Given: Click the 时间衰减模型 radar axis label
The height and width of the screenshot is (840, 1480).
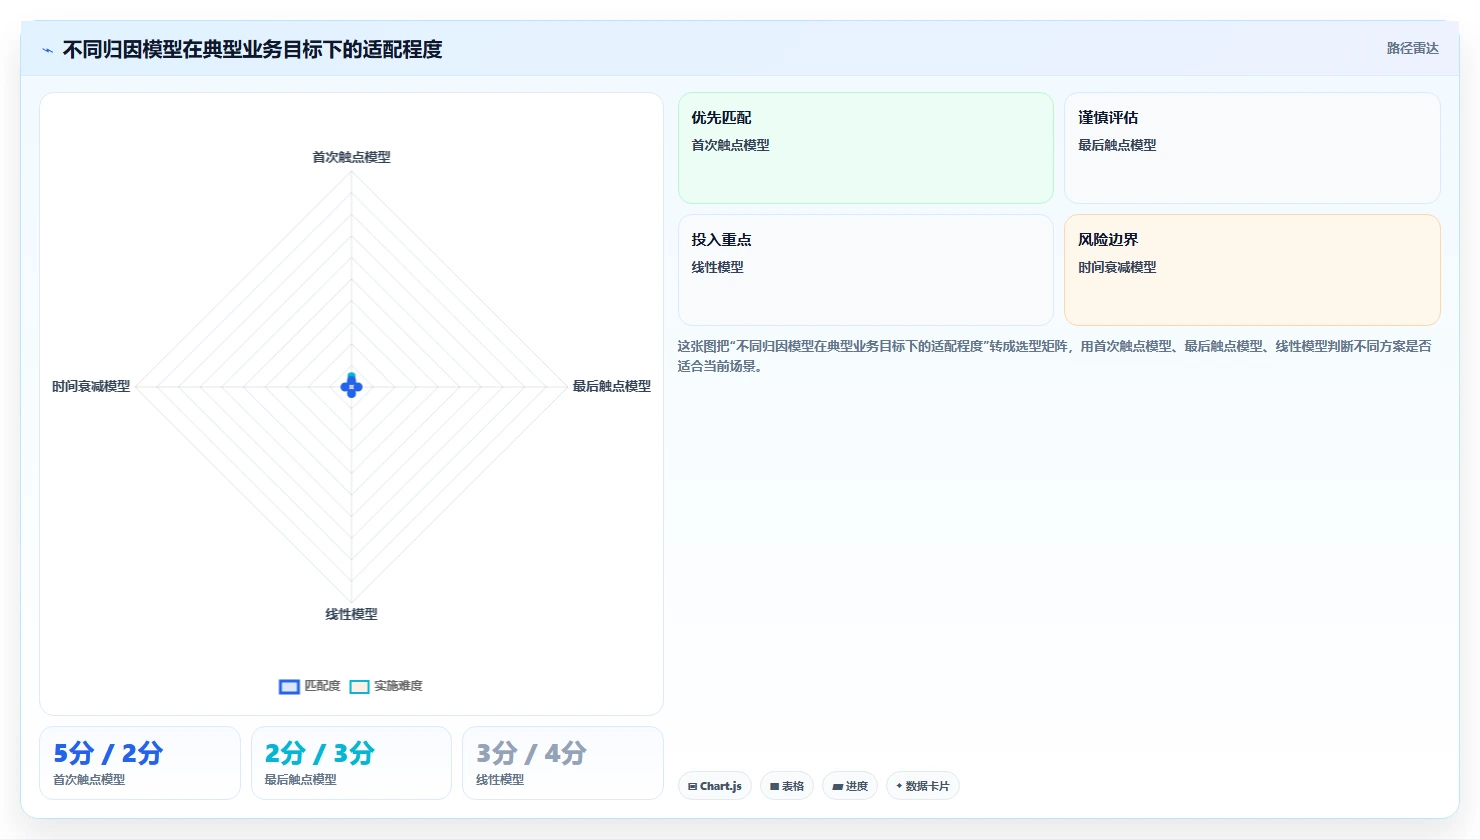Looking at the screenshot, I should pyautogui.click(x=91, y=386).
